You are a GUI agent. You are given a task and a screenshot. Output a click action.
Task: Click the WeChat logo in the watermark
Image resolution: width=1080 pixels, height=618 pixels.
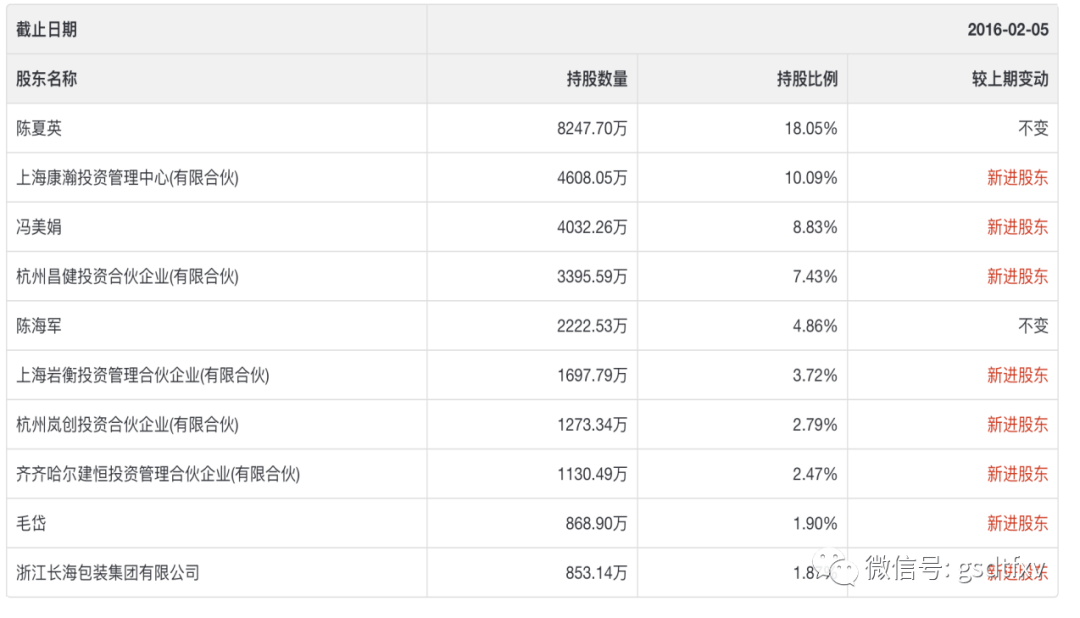pyautogui.click(x=835, y=568)
